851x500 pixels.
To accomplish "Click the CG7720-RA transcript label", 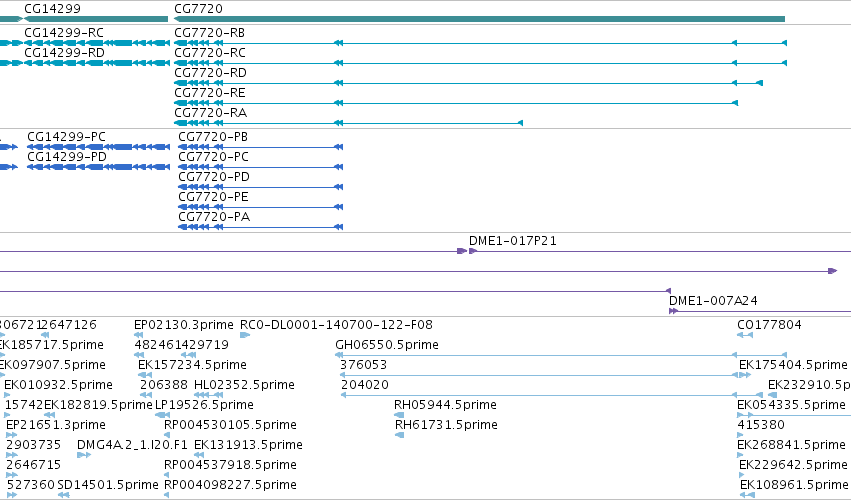I will coord(211,113).
